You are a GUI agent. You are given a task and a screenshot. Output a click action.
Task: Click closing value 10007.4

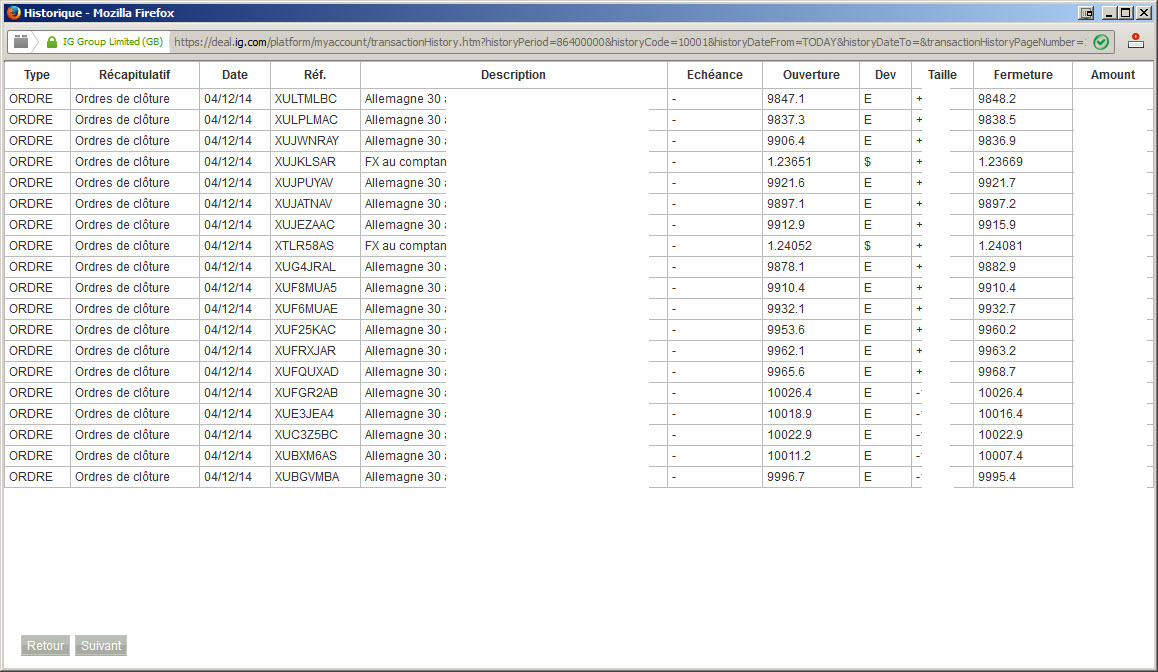pyautogui.click(x=1001, y=456)
